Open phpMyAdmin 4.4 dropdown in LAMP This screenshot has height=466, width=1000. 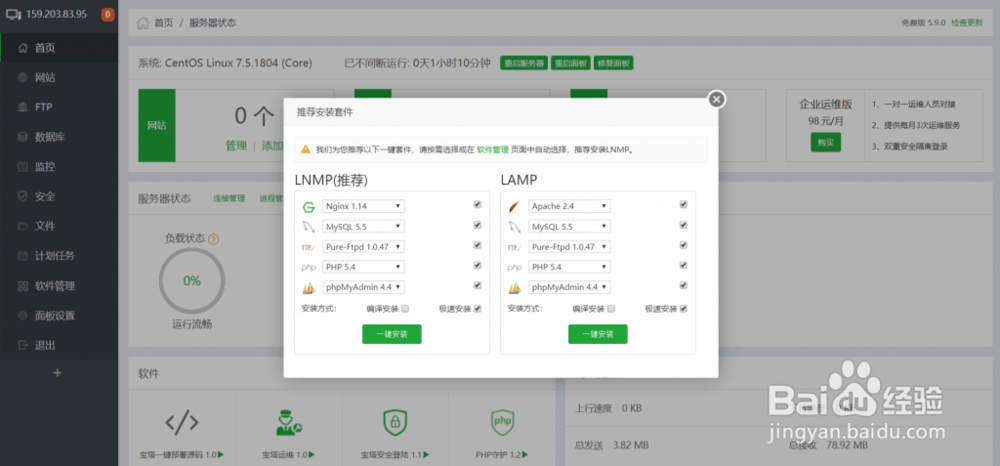[570, 288]
